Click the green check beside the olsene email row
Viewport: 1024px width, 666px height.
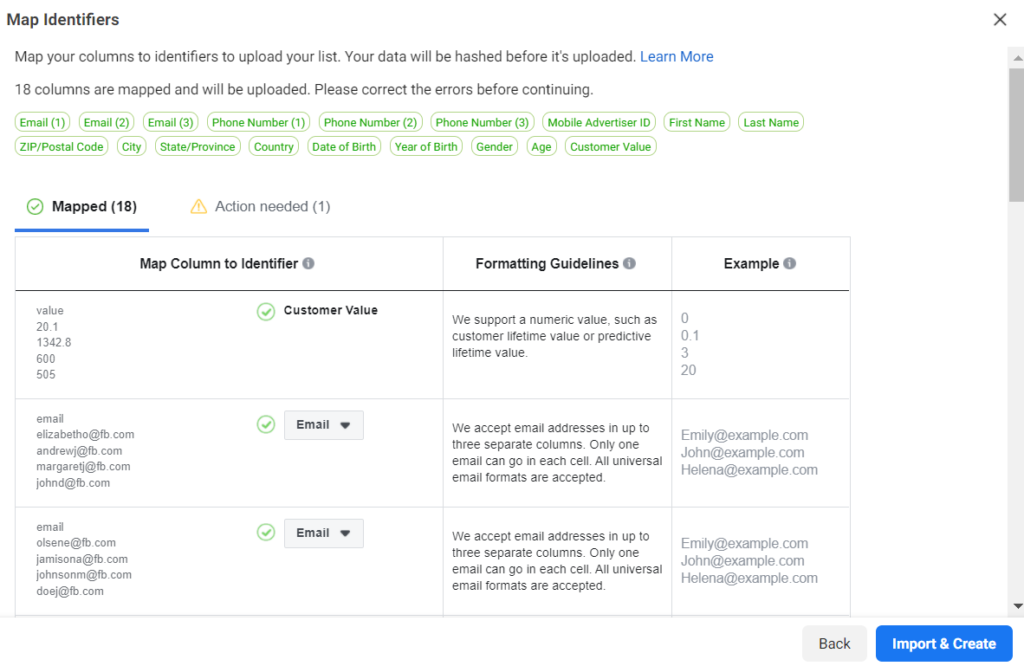266,533
